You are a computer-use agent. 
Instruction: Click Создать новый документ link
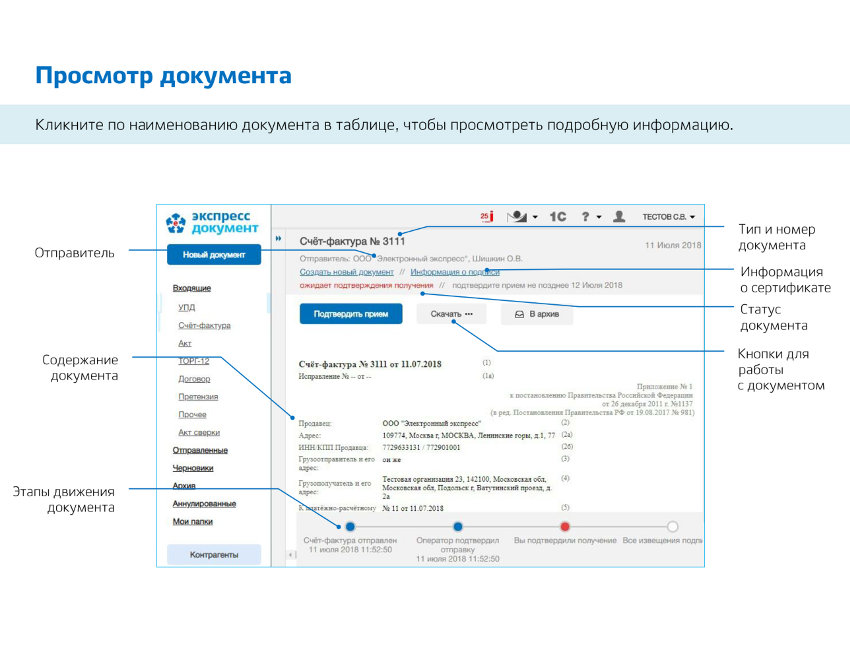pos(346,272)
